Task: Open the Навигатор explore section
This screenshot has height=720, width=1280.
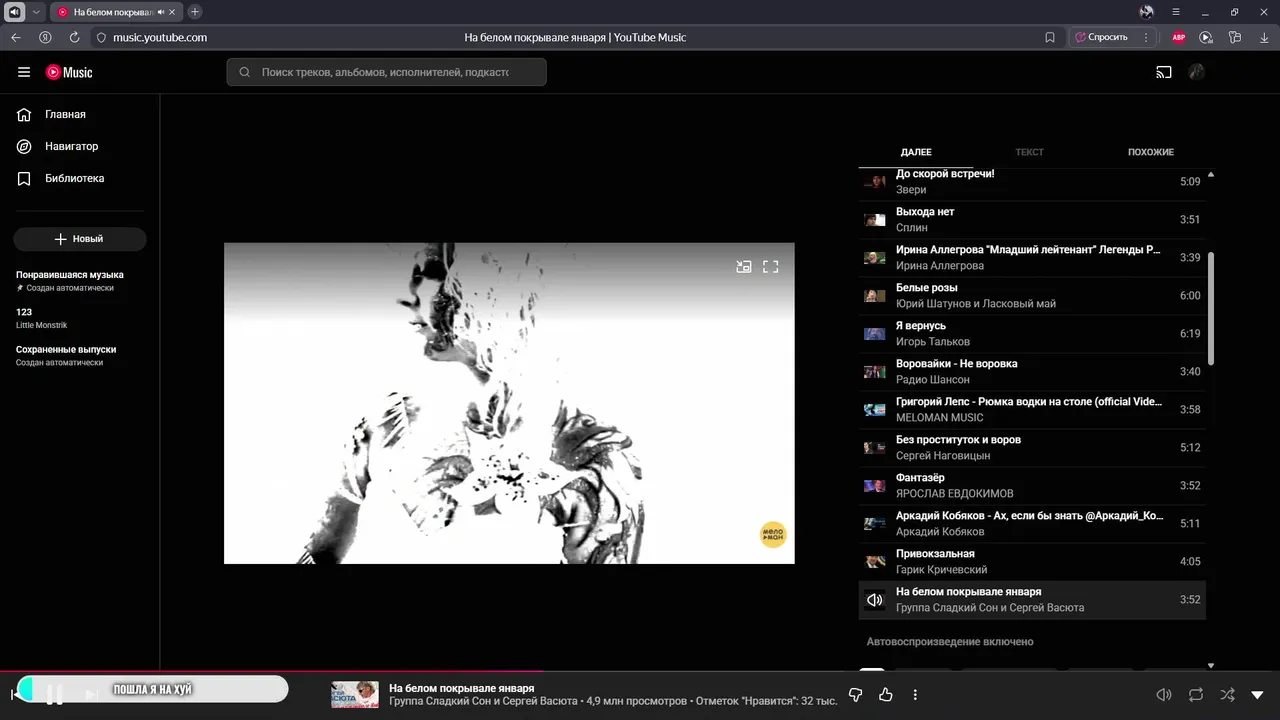Action: [x=80, y=146]
